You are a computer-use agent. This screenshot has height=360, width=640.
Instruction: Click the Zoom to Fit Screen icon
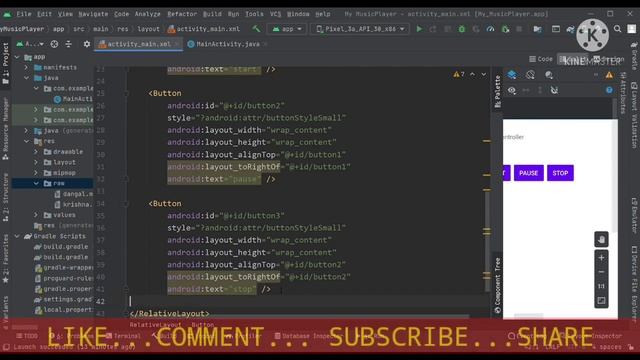601,301
